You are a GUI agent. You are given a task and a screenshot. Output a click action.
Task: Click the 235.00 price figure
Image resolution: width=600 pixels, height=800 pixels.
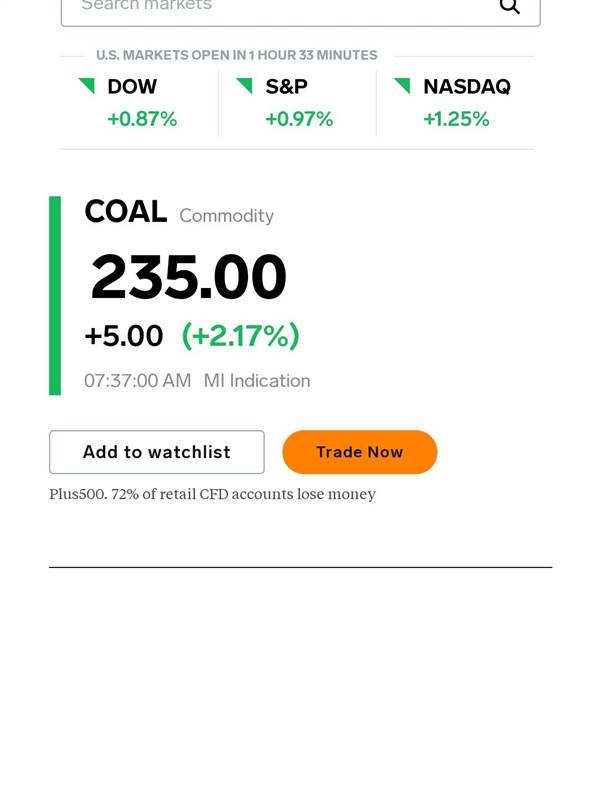pyautogui.click(x=188, y=277)
